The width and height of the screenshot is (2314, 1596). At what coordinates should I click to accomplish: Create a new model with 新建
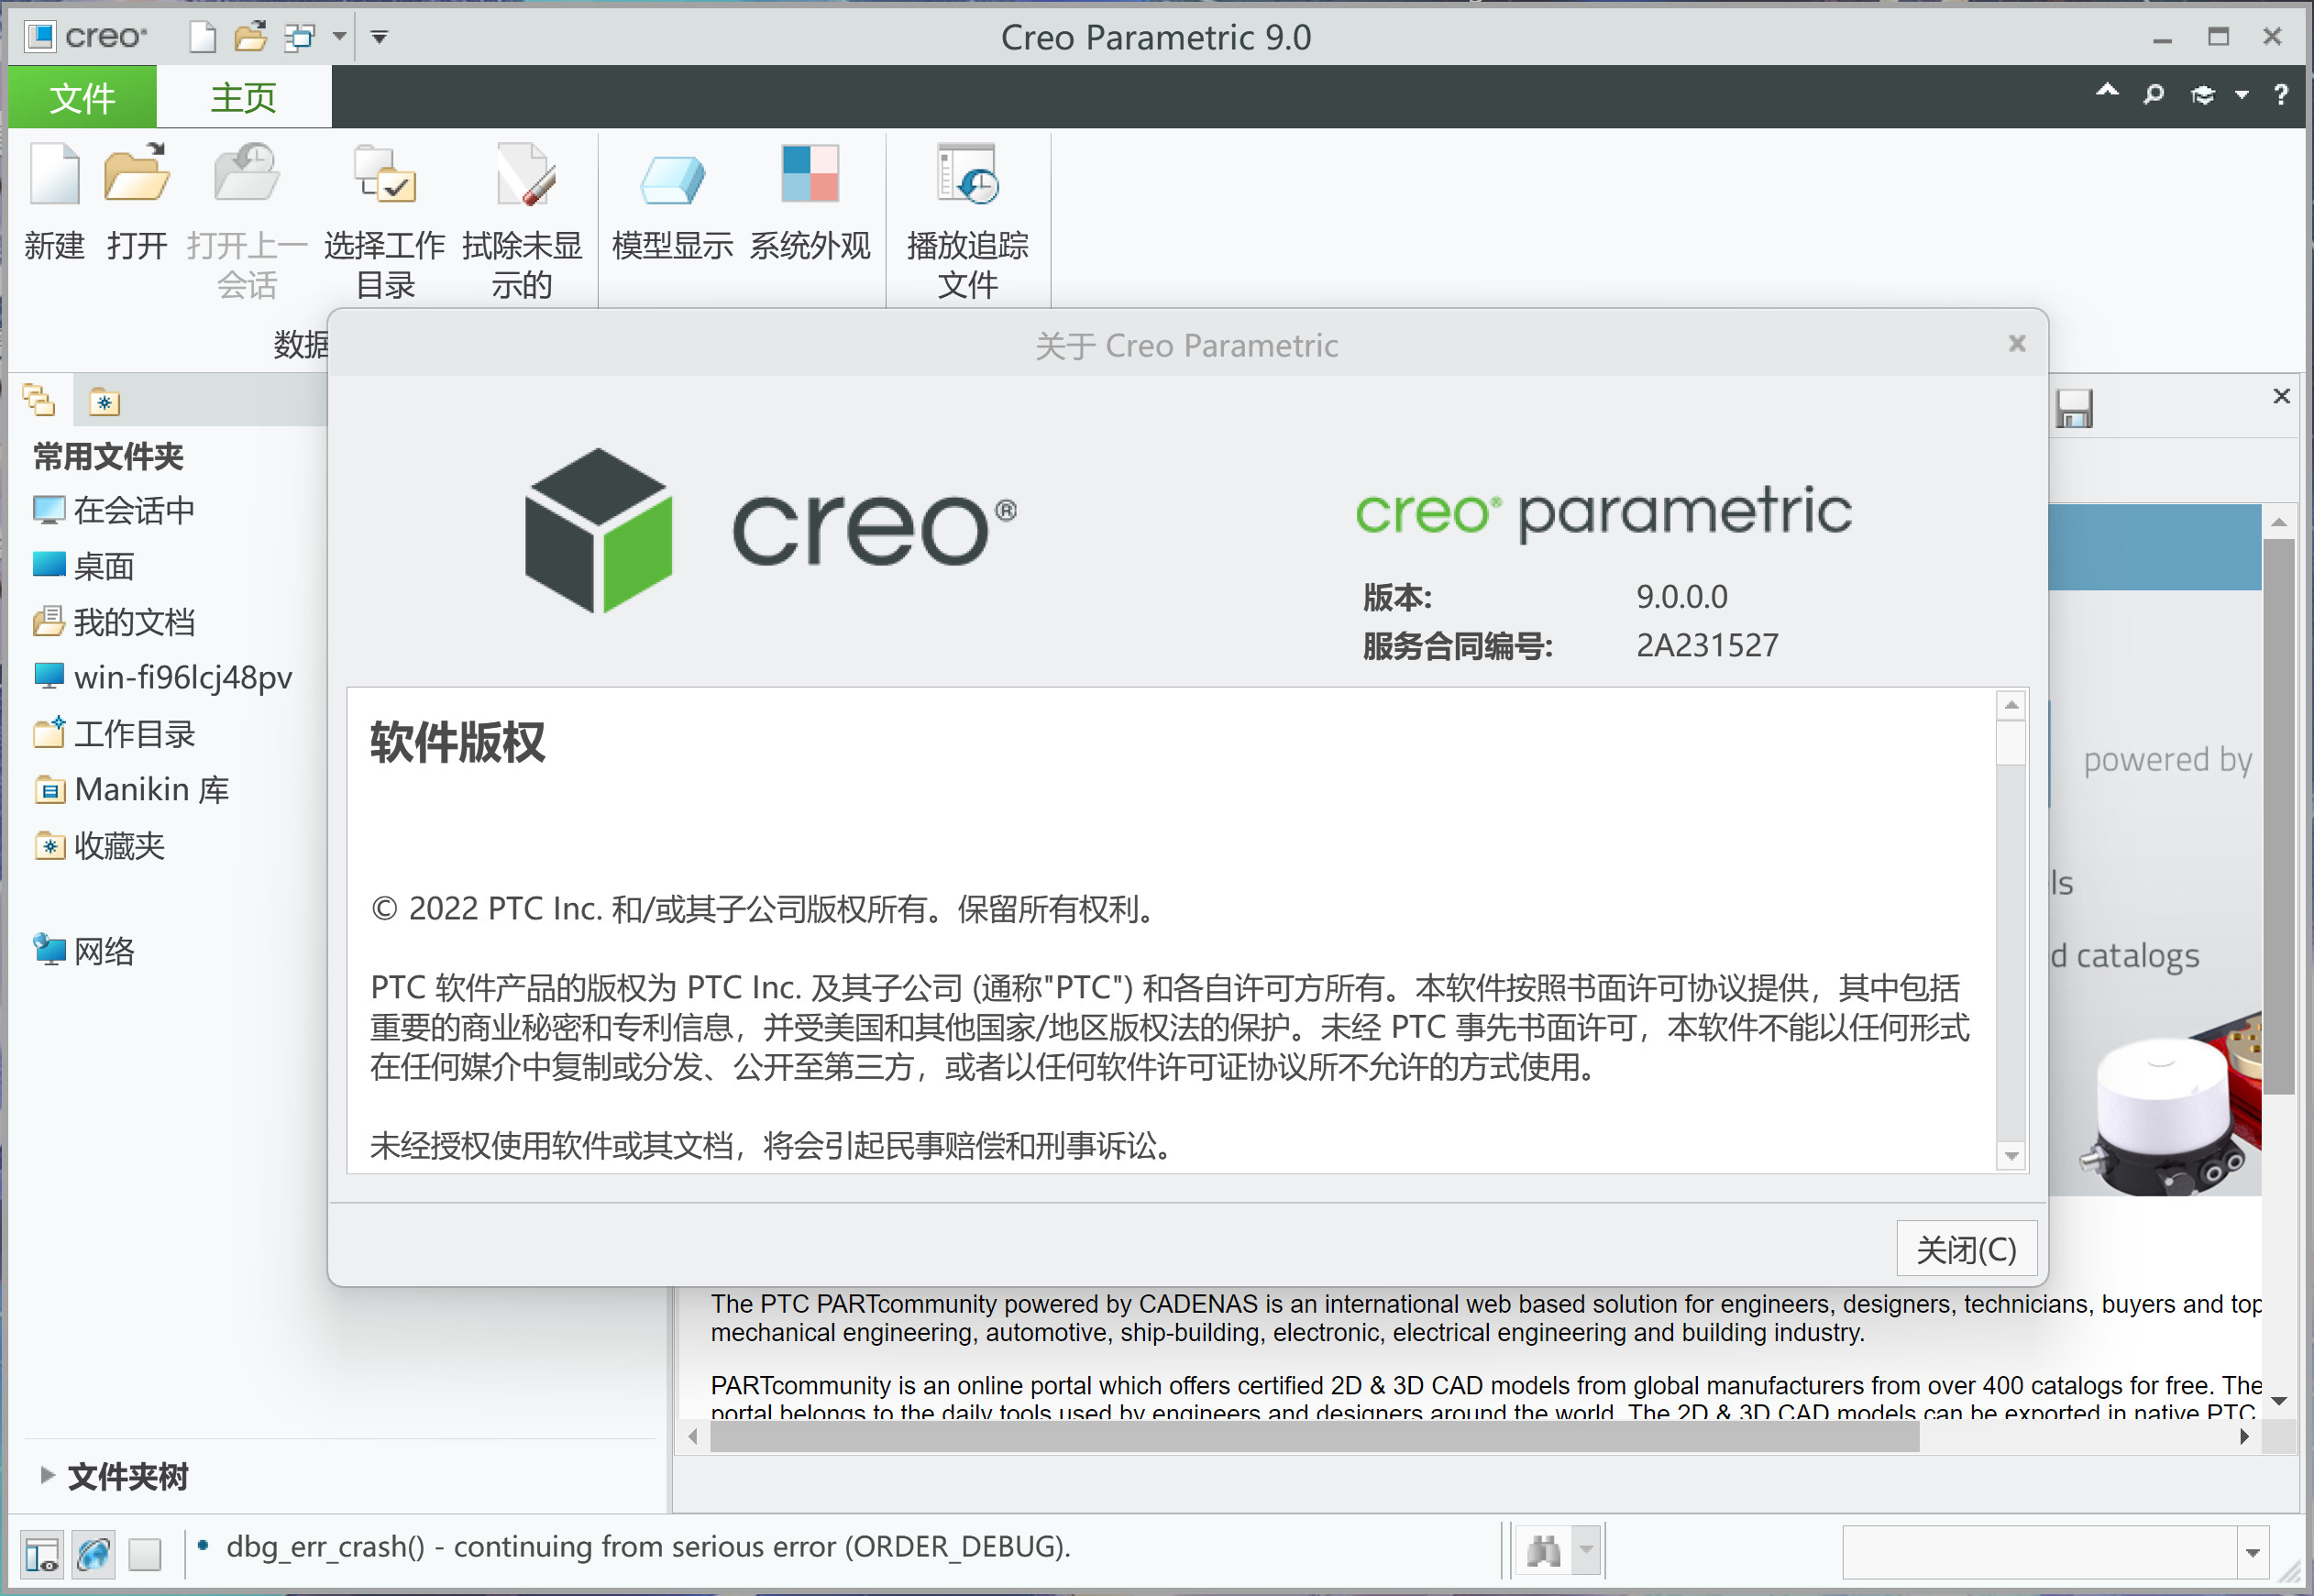[55, 203]
